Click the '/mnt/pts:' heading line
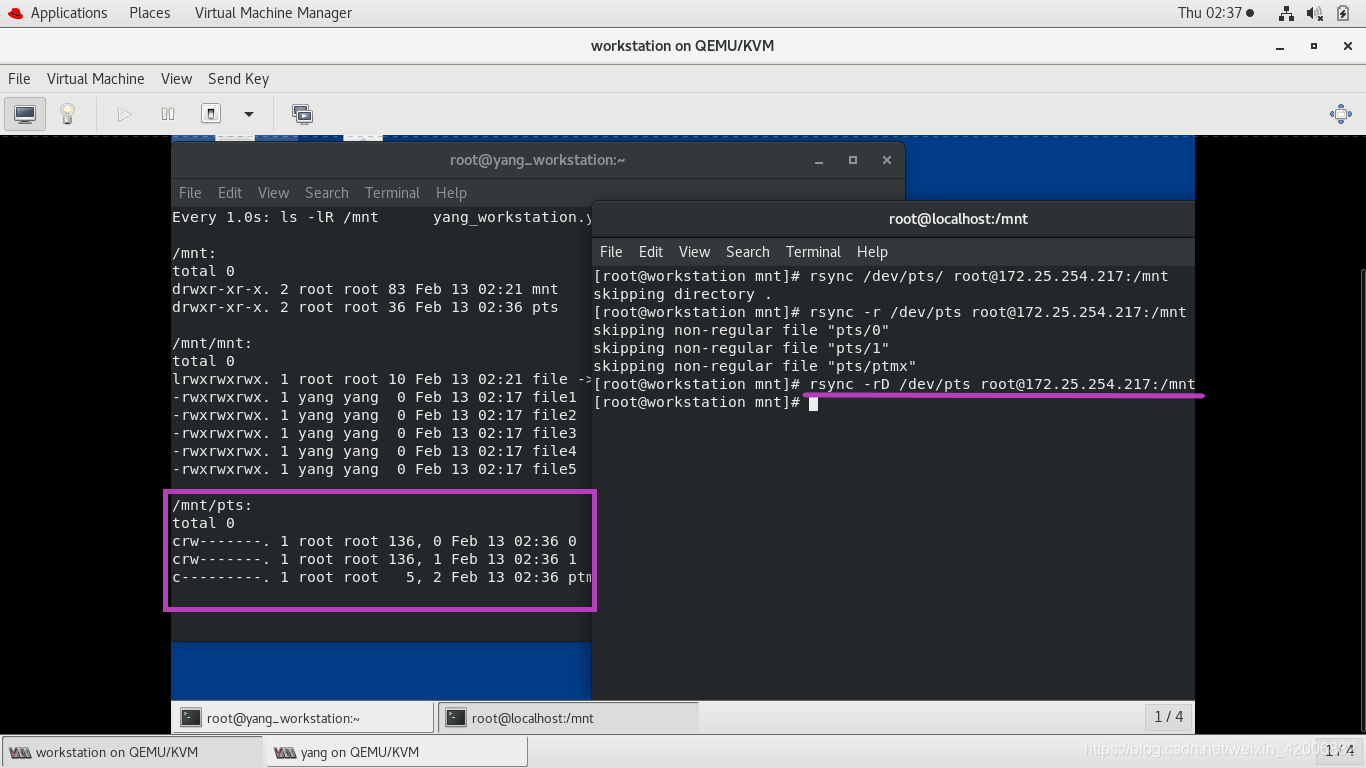 (212, 505)
